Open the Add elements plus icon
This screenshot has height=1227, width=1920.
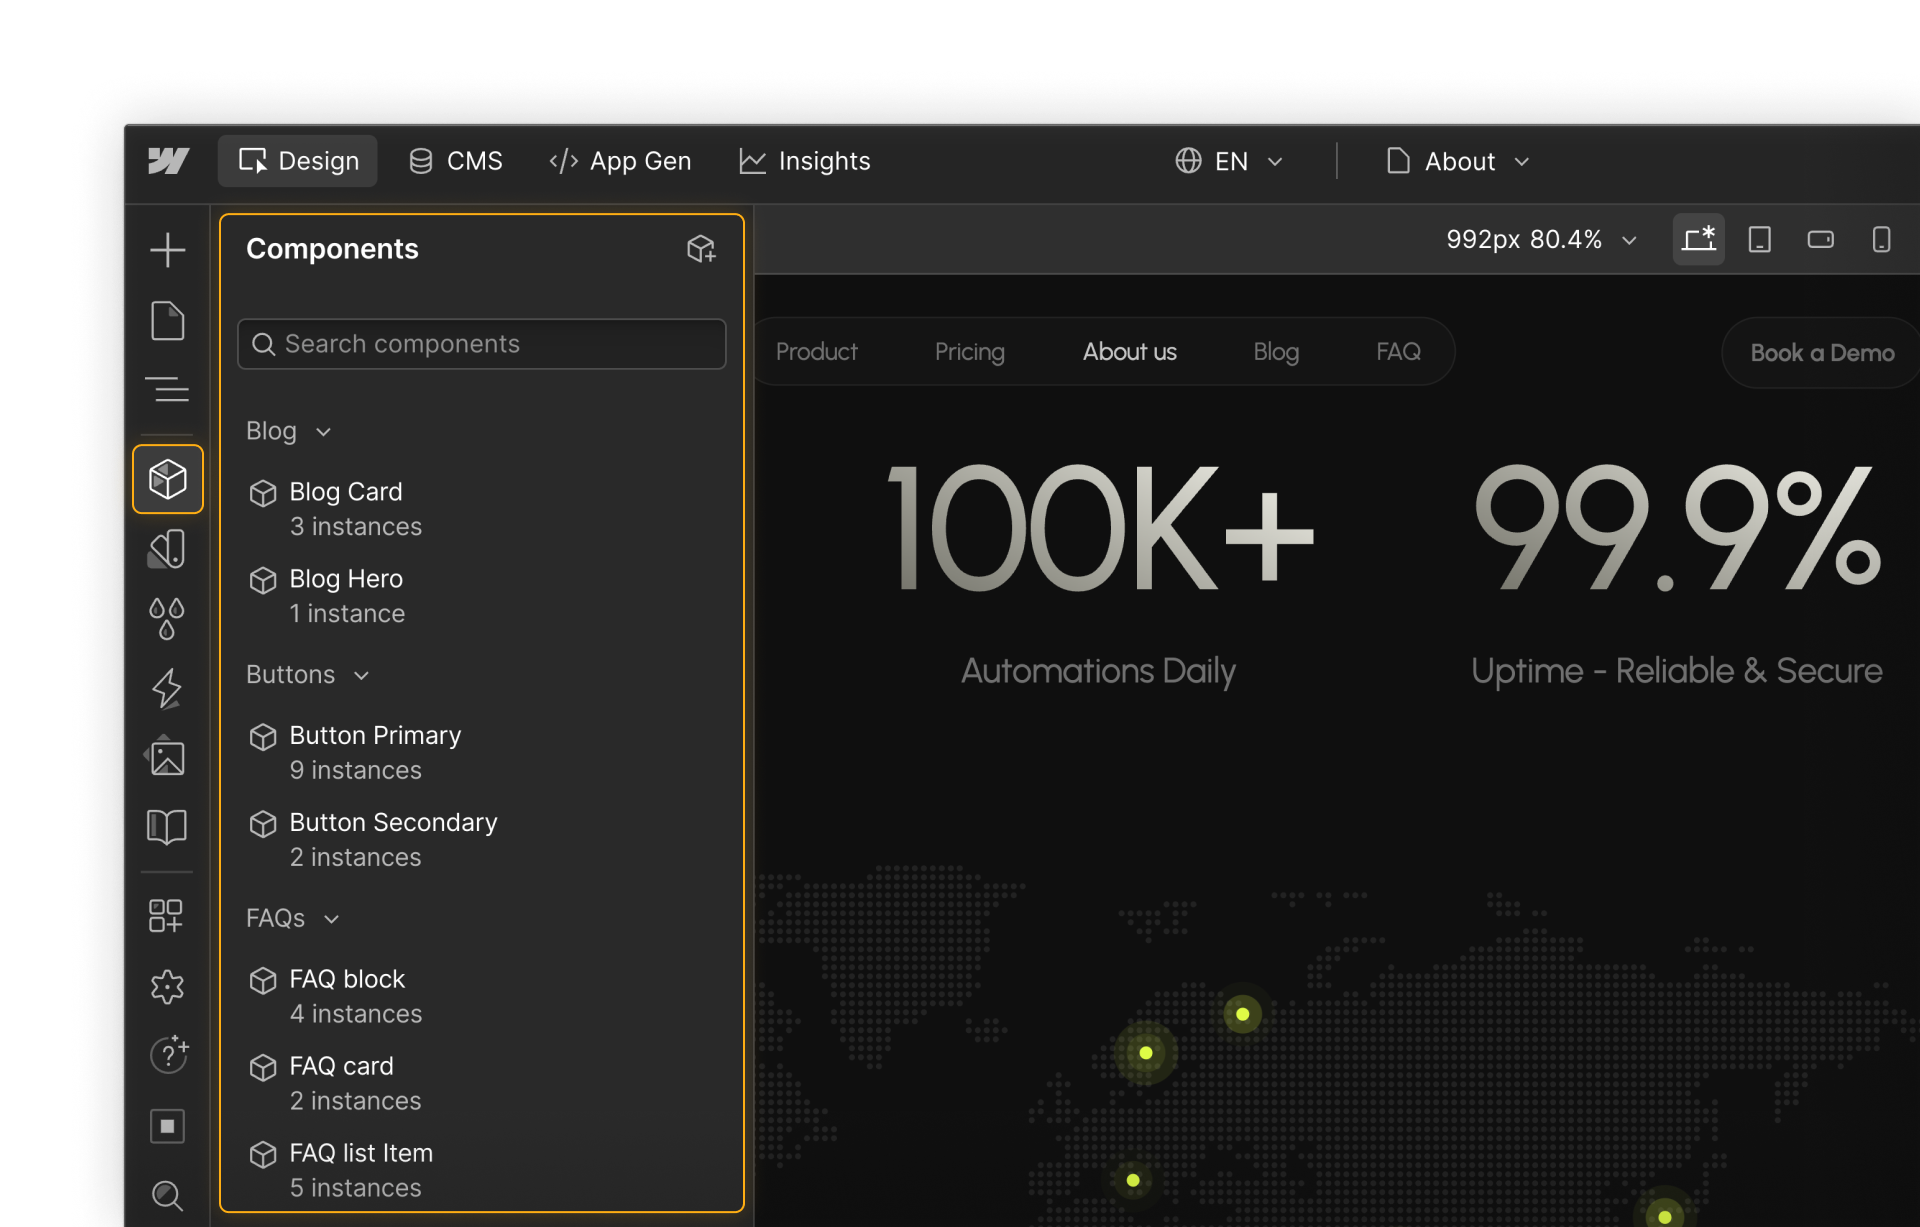coord(167,250)
